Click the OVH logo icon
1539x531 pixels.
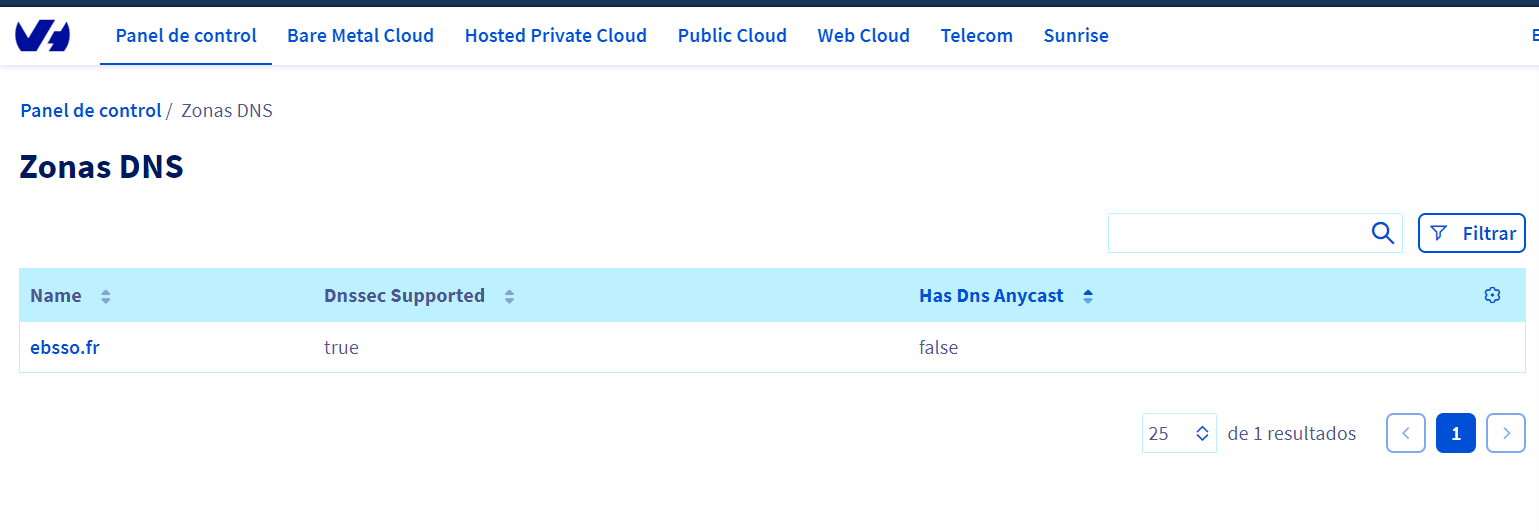(x=42, y=36)
